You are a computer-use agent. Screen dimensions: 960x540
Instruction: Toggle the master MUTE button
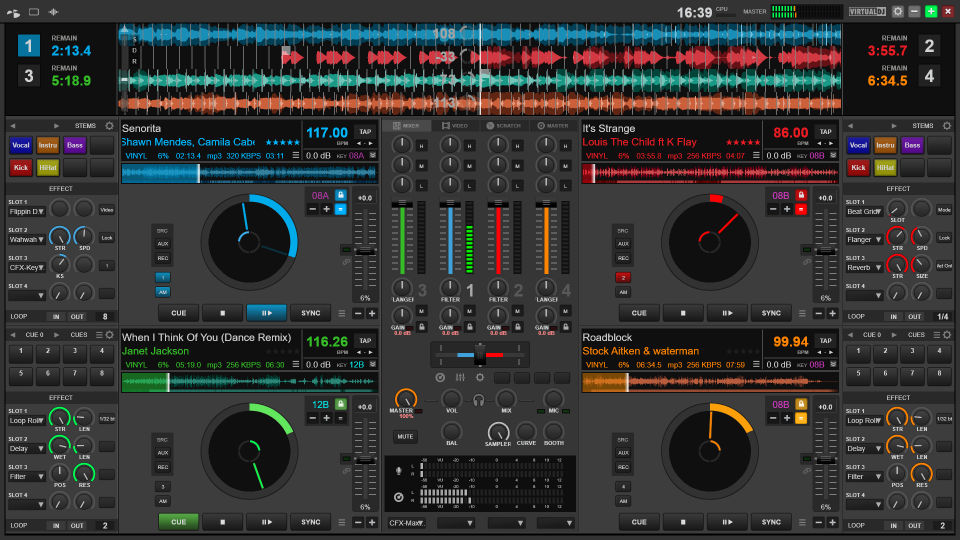(405, 437)
